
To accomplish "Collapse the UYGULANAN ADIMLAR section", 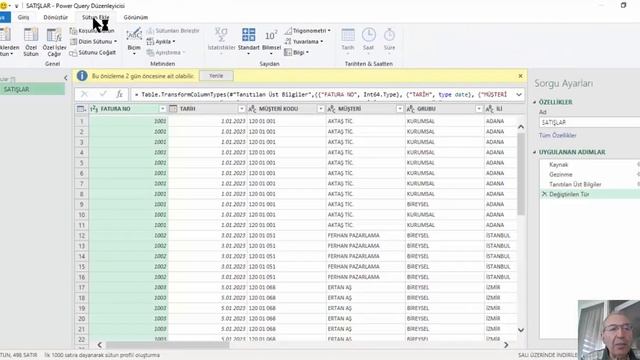I will click(535, 152).
